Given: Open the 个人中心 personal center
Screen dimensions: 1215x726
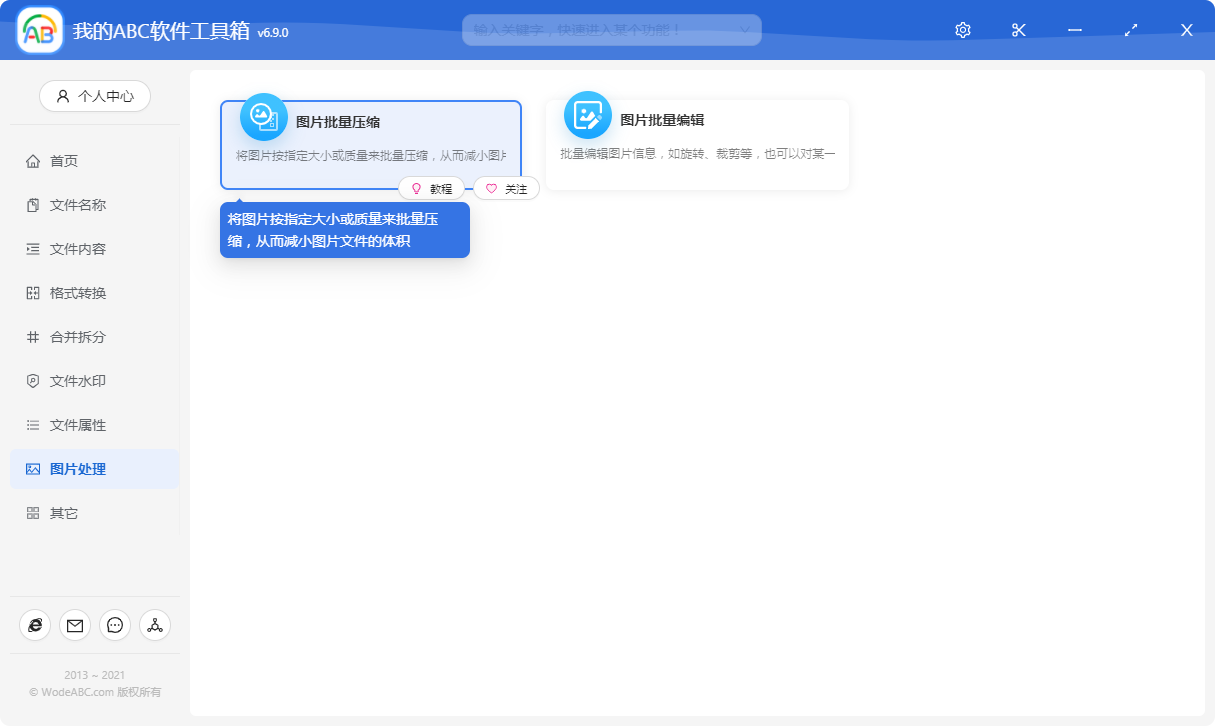Looking at the screenshot, I should tap(94, 96).
